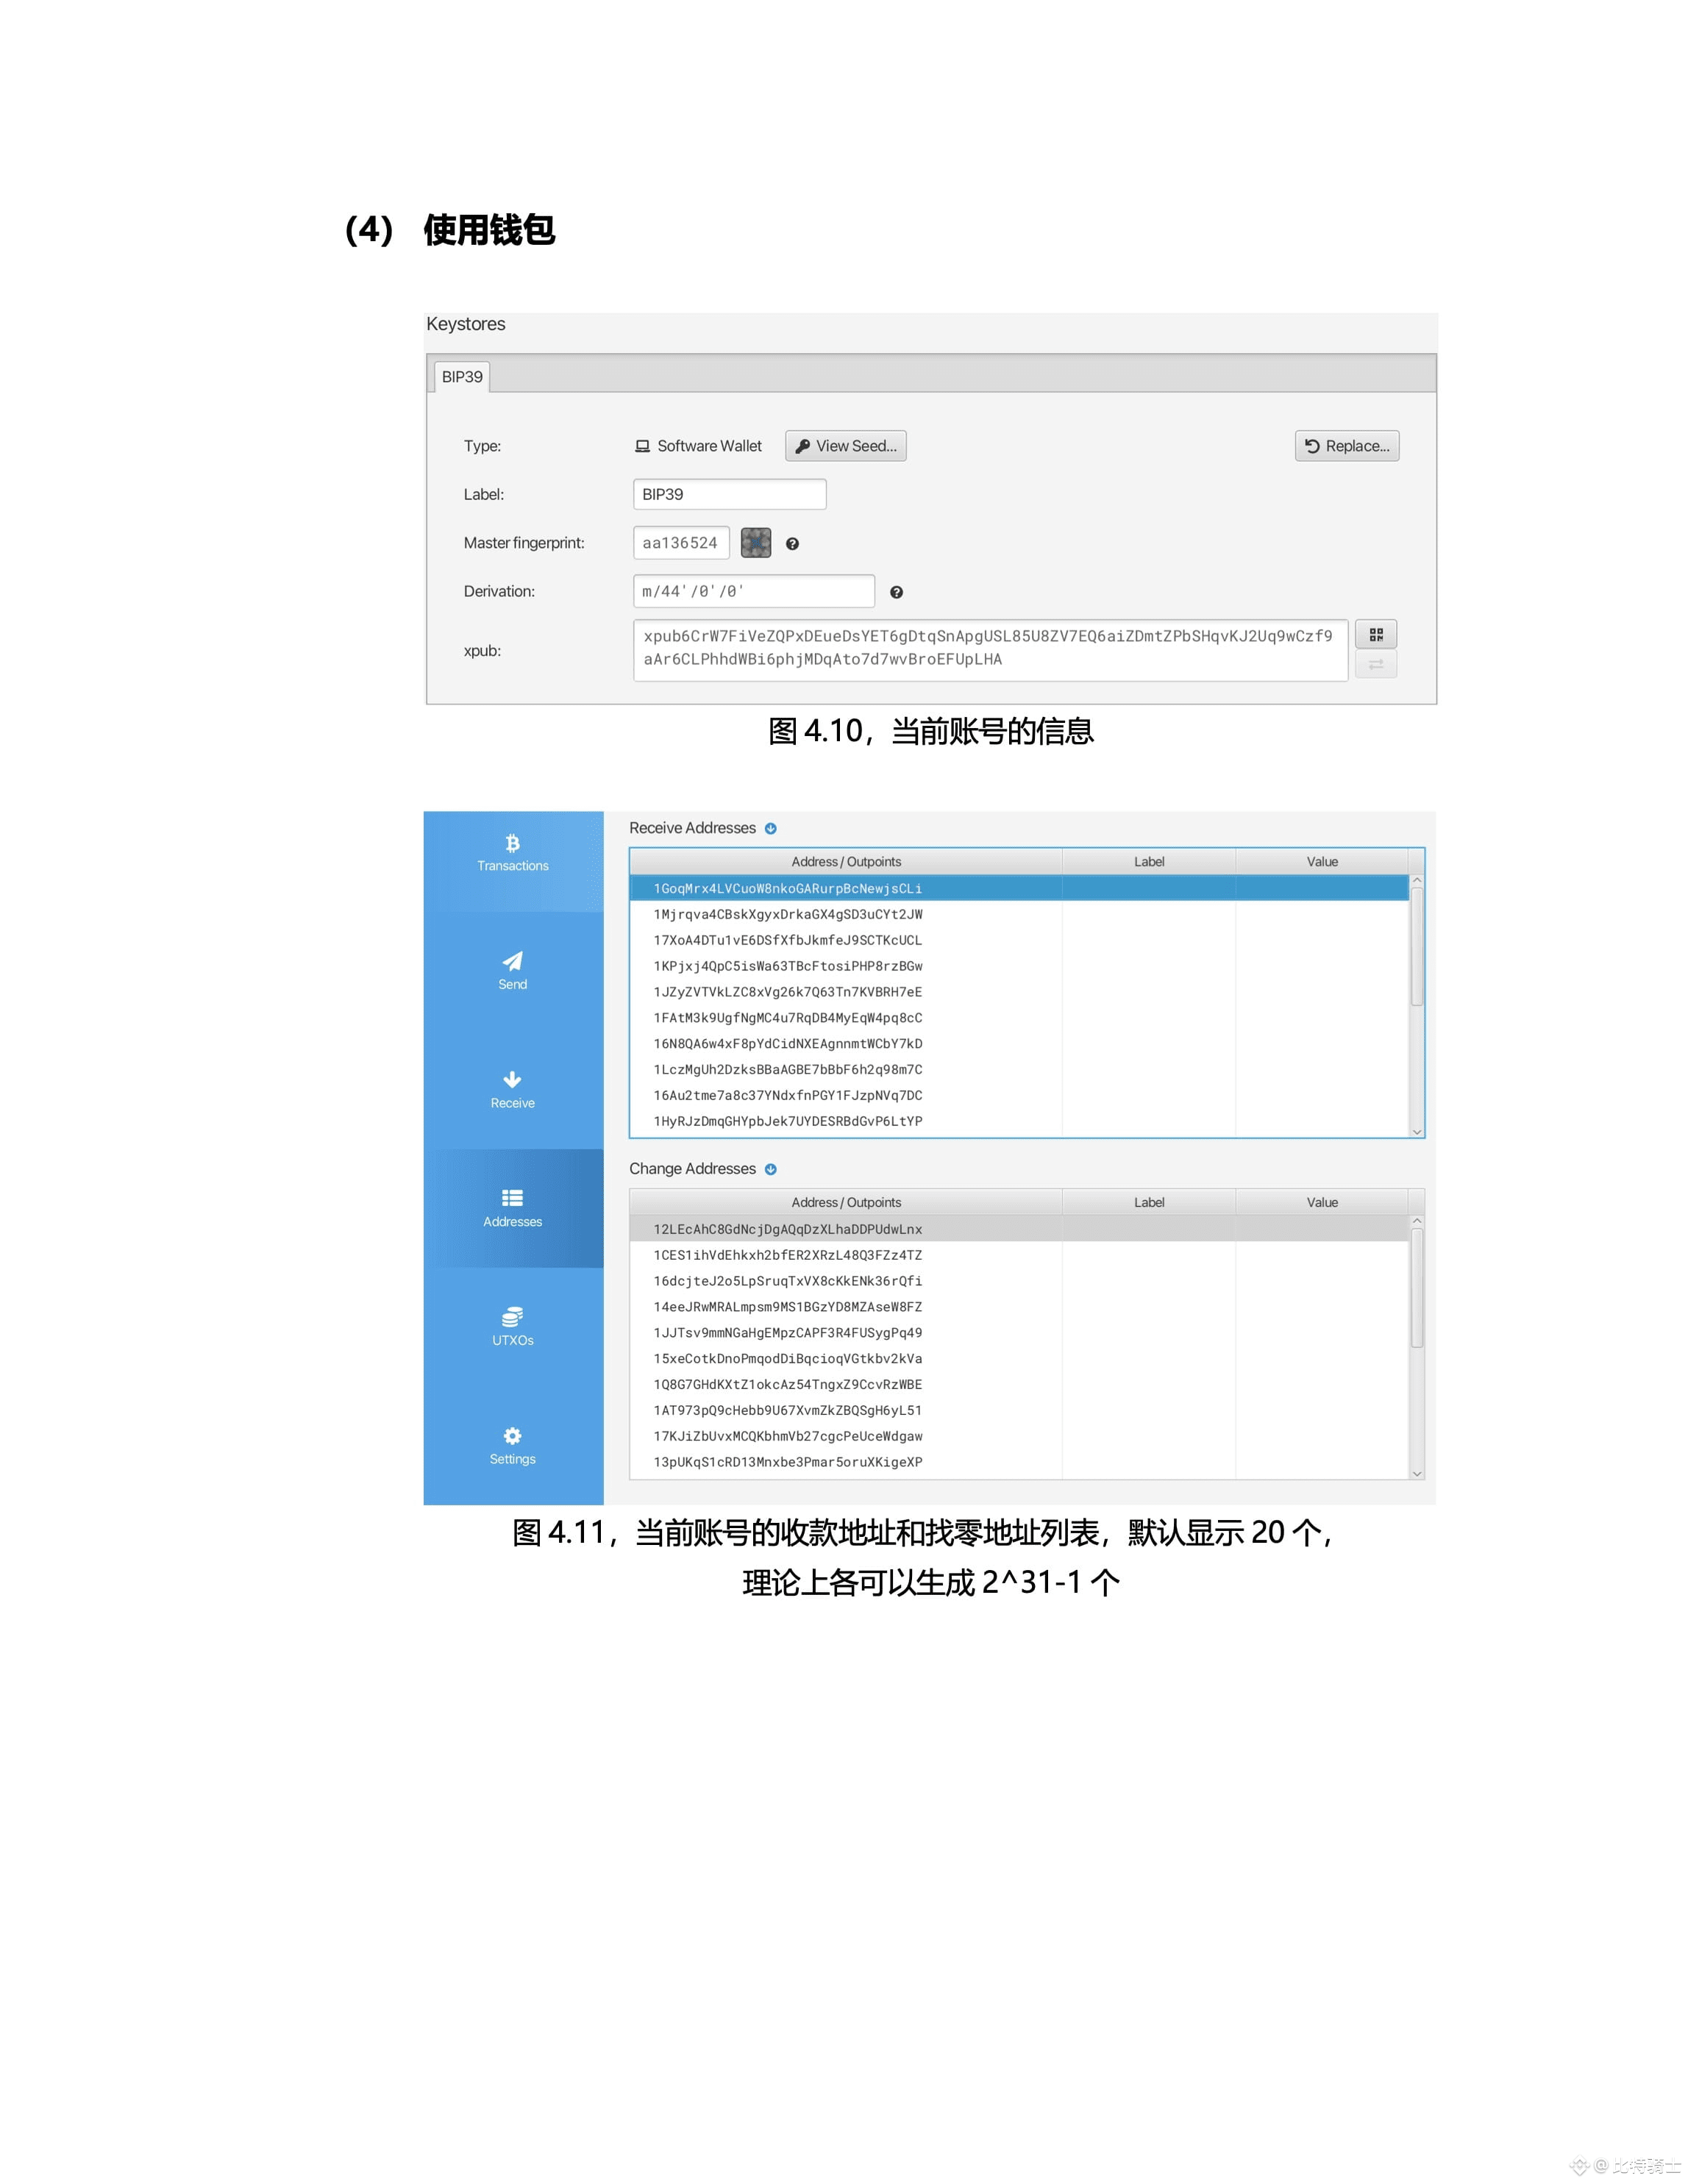This screenshot has width=1688, height=2184.
Task: Select change address 1CES1ihVdEhkxh2bfER2XRzL48Q3FZz4TZ
Action: tap(788, 1255)
